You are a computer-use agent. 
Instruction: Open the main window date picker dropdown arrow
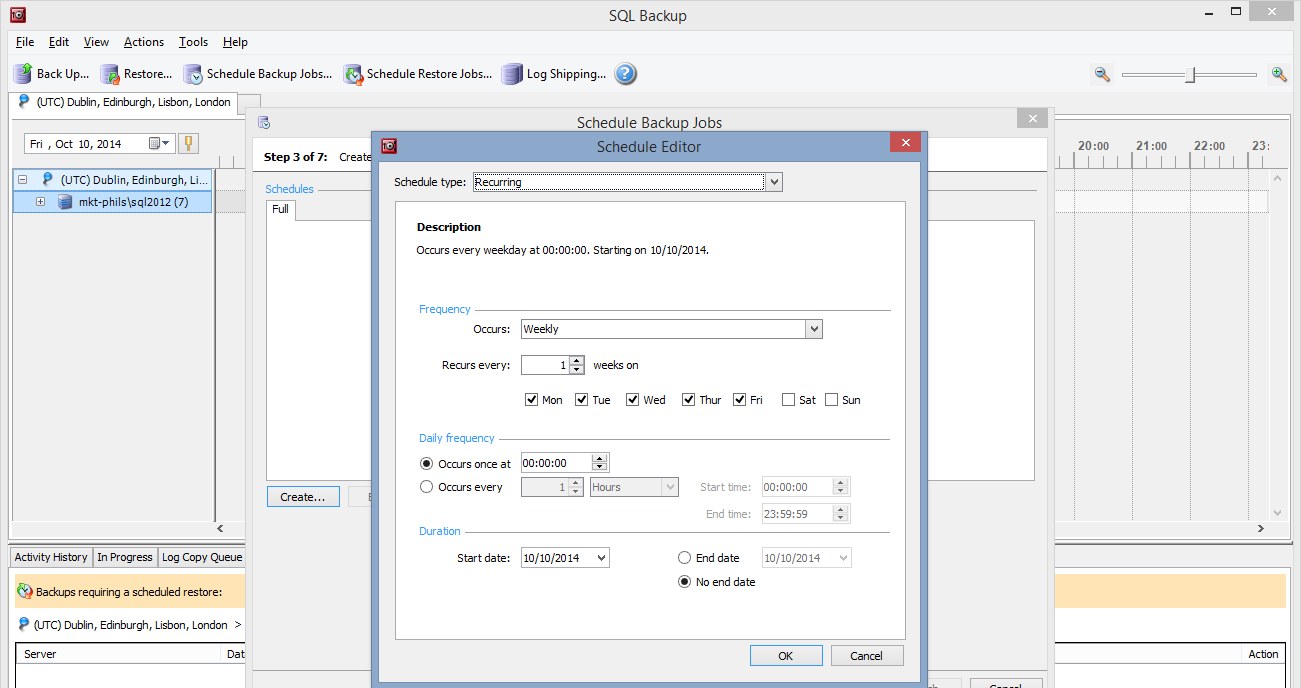click(166, 143)
